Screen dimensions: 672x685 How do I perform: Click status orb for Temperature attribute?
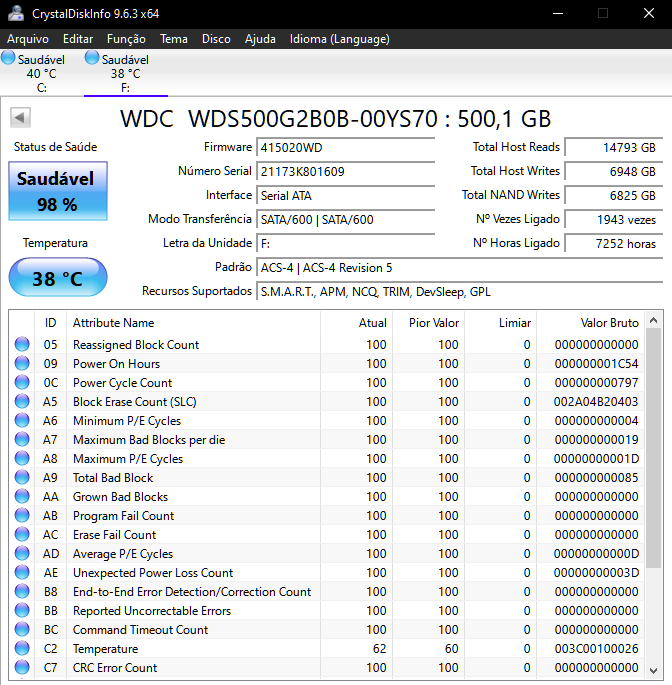pyautogui.click(x=22, y=648)
